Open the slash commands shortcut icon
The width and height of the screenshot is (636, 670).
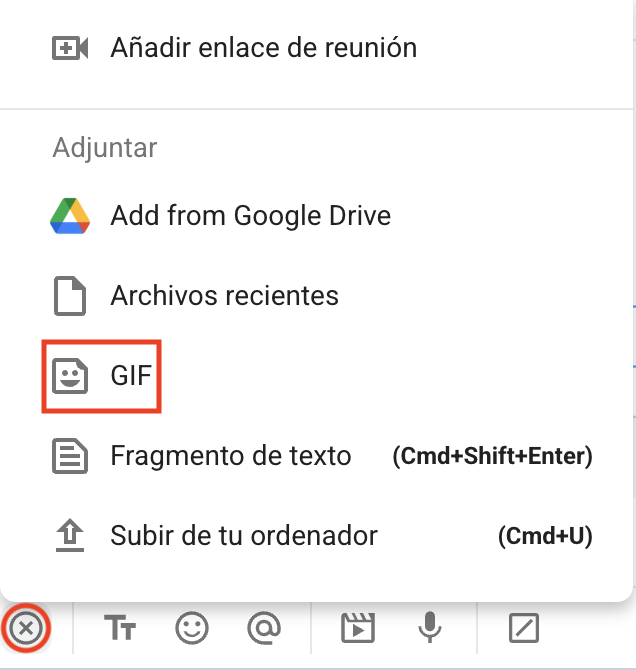(524, 628)
